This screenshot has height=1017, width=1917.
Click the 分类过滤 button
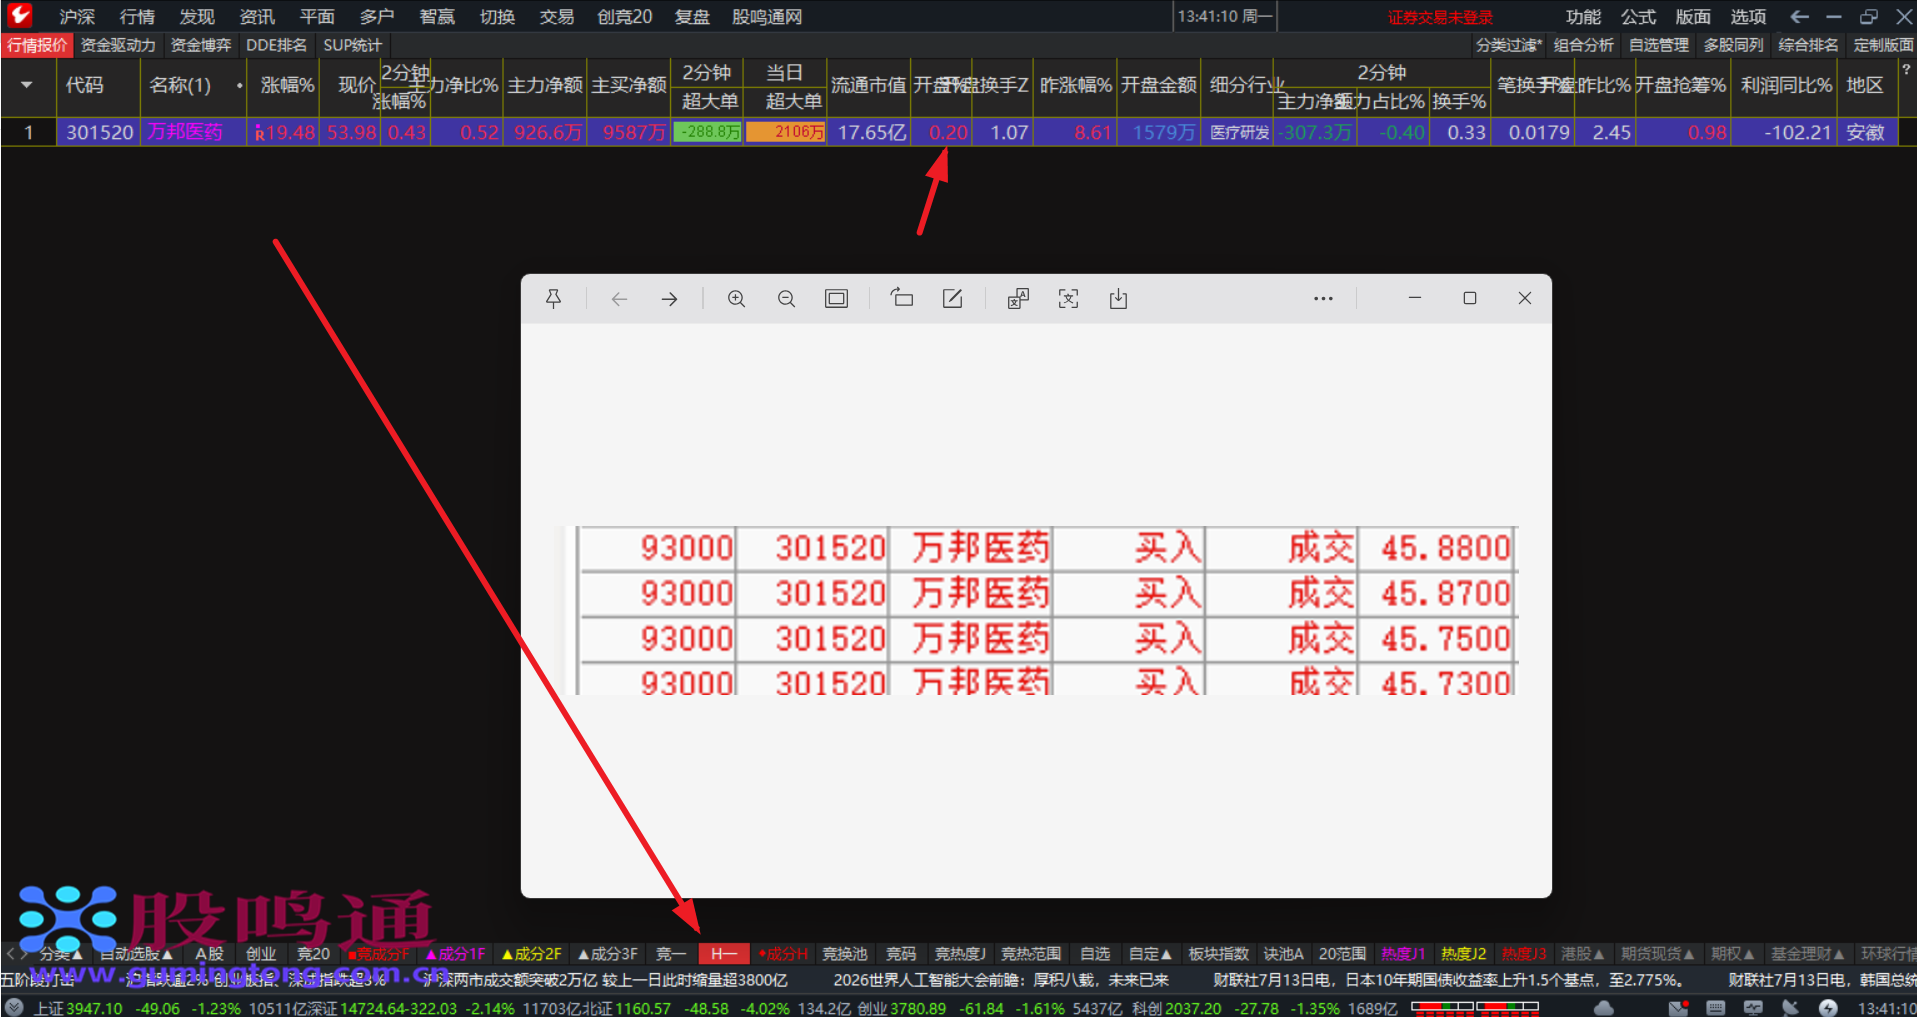[1508, 45]
